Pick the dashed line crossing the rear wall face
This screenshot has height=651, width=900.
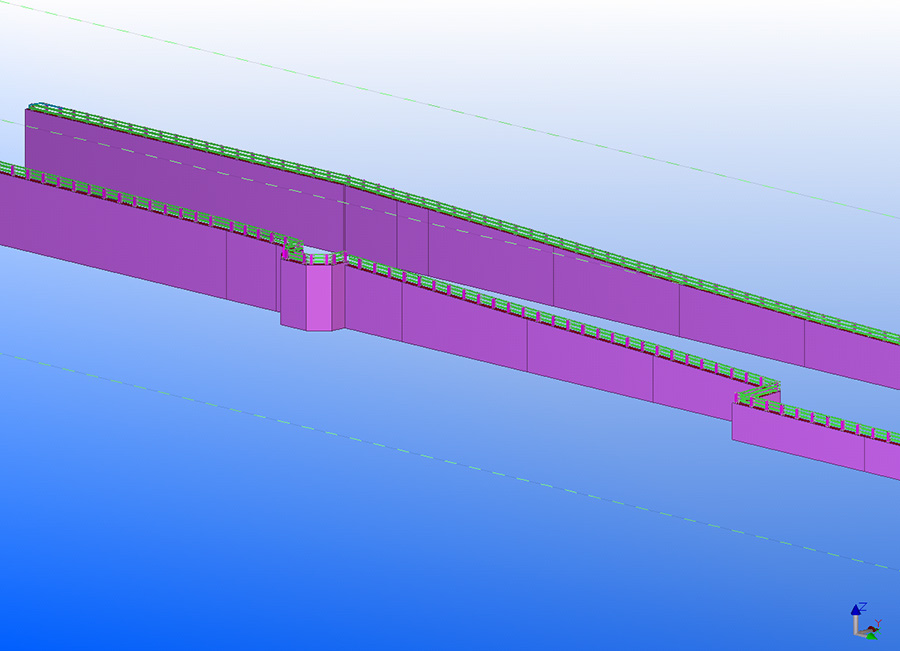click(200, 167)
